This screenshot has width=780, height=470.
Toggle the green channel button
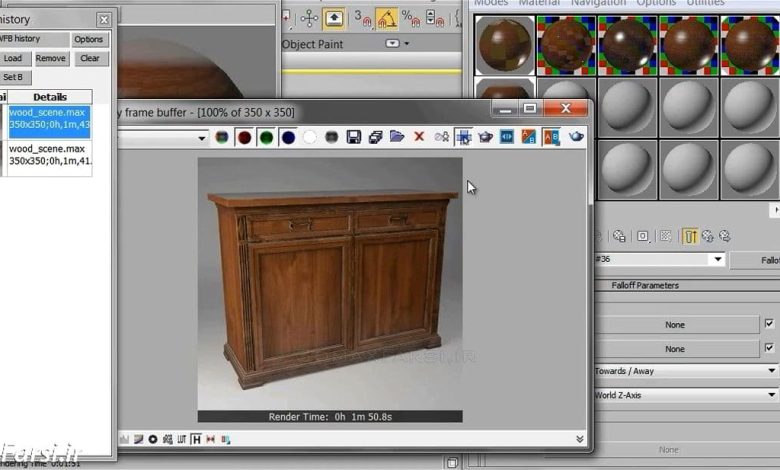(266, 137)
